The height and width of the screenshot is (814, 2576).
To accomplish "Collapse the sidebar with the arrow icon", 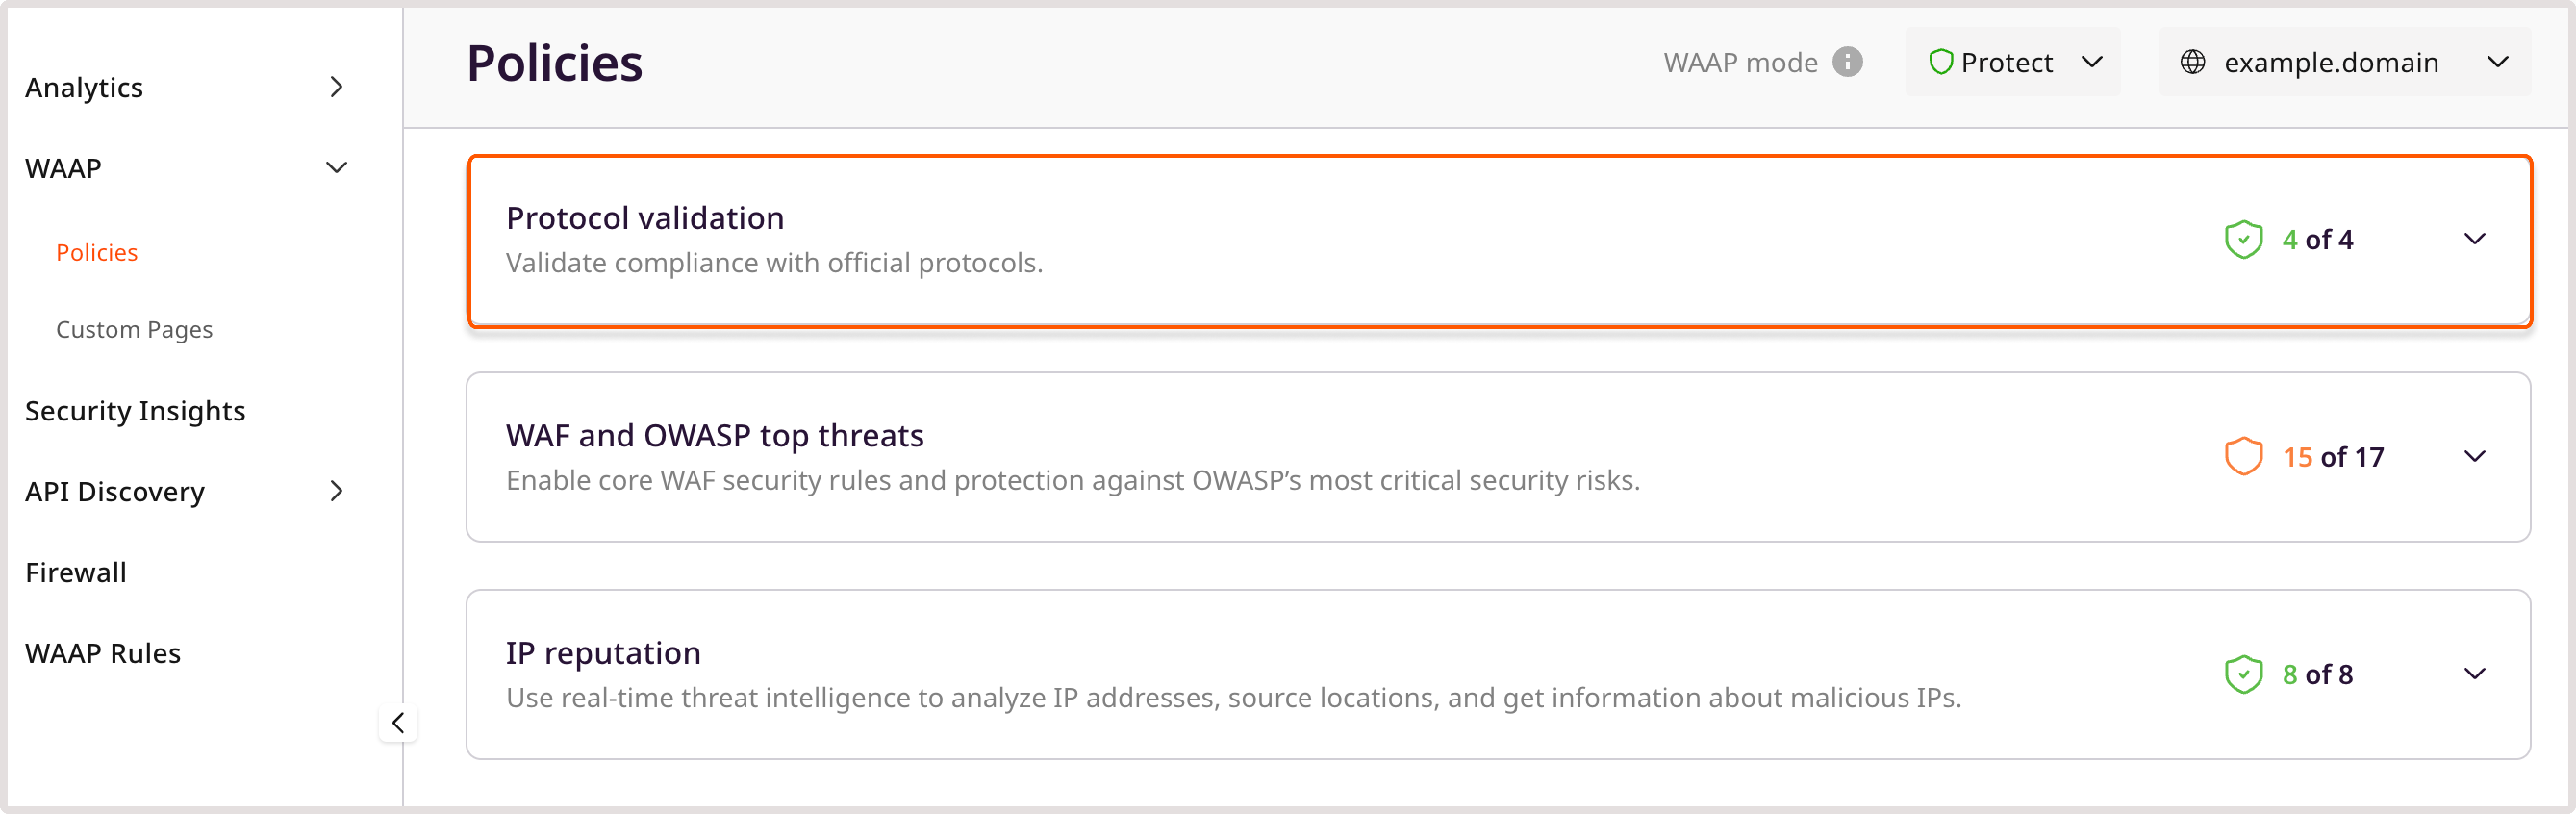I will (398, 723).
